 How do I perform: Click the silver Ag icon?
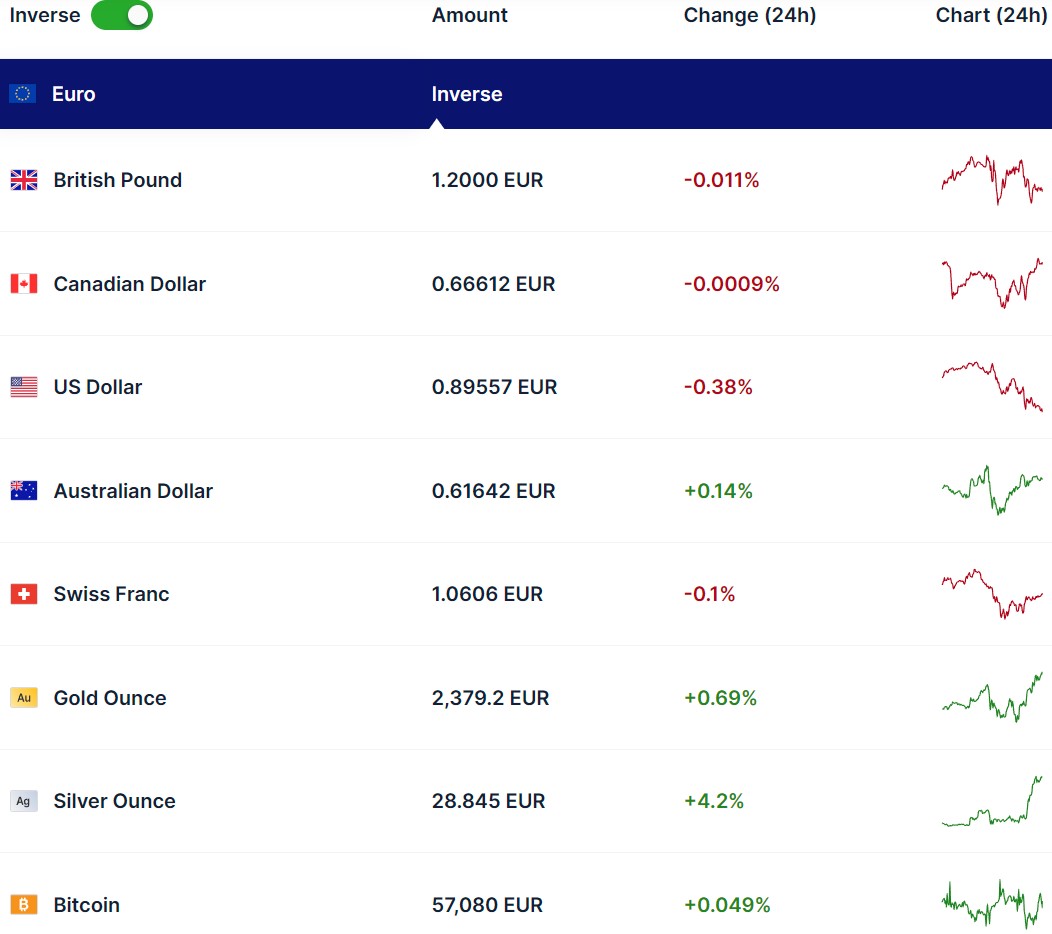coord(23,801)
